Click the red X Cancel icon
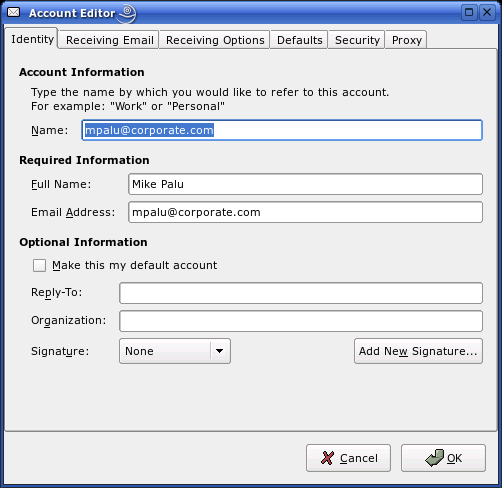This screenshot has width=502, height=488. coord(327,458)
